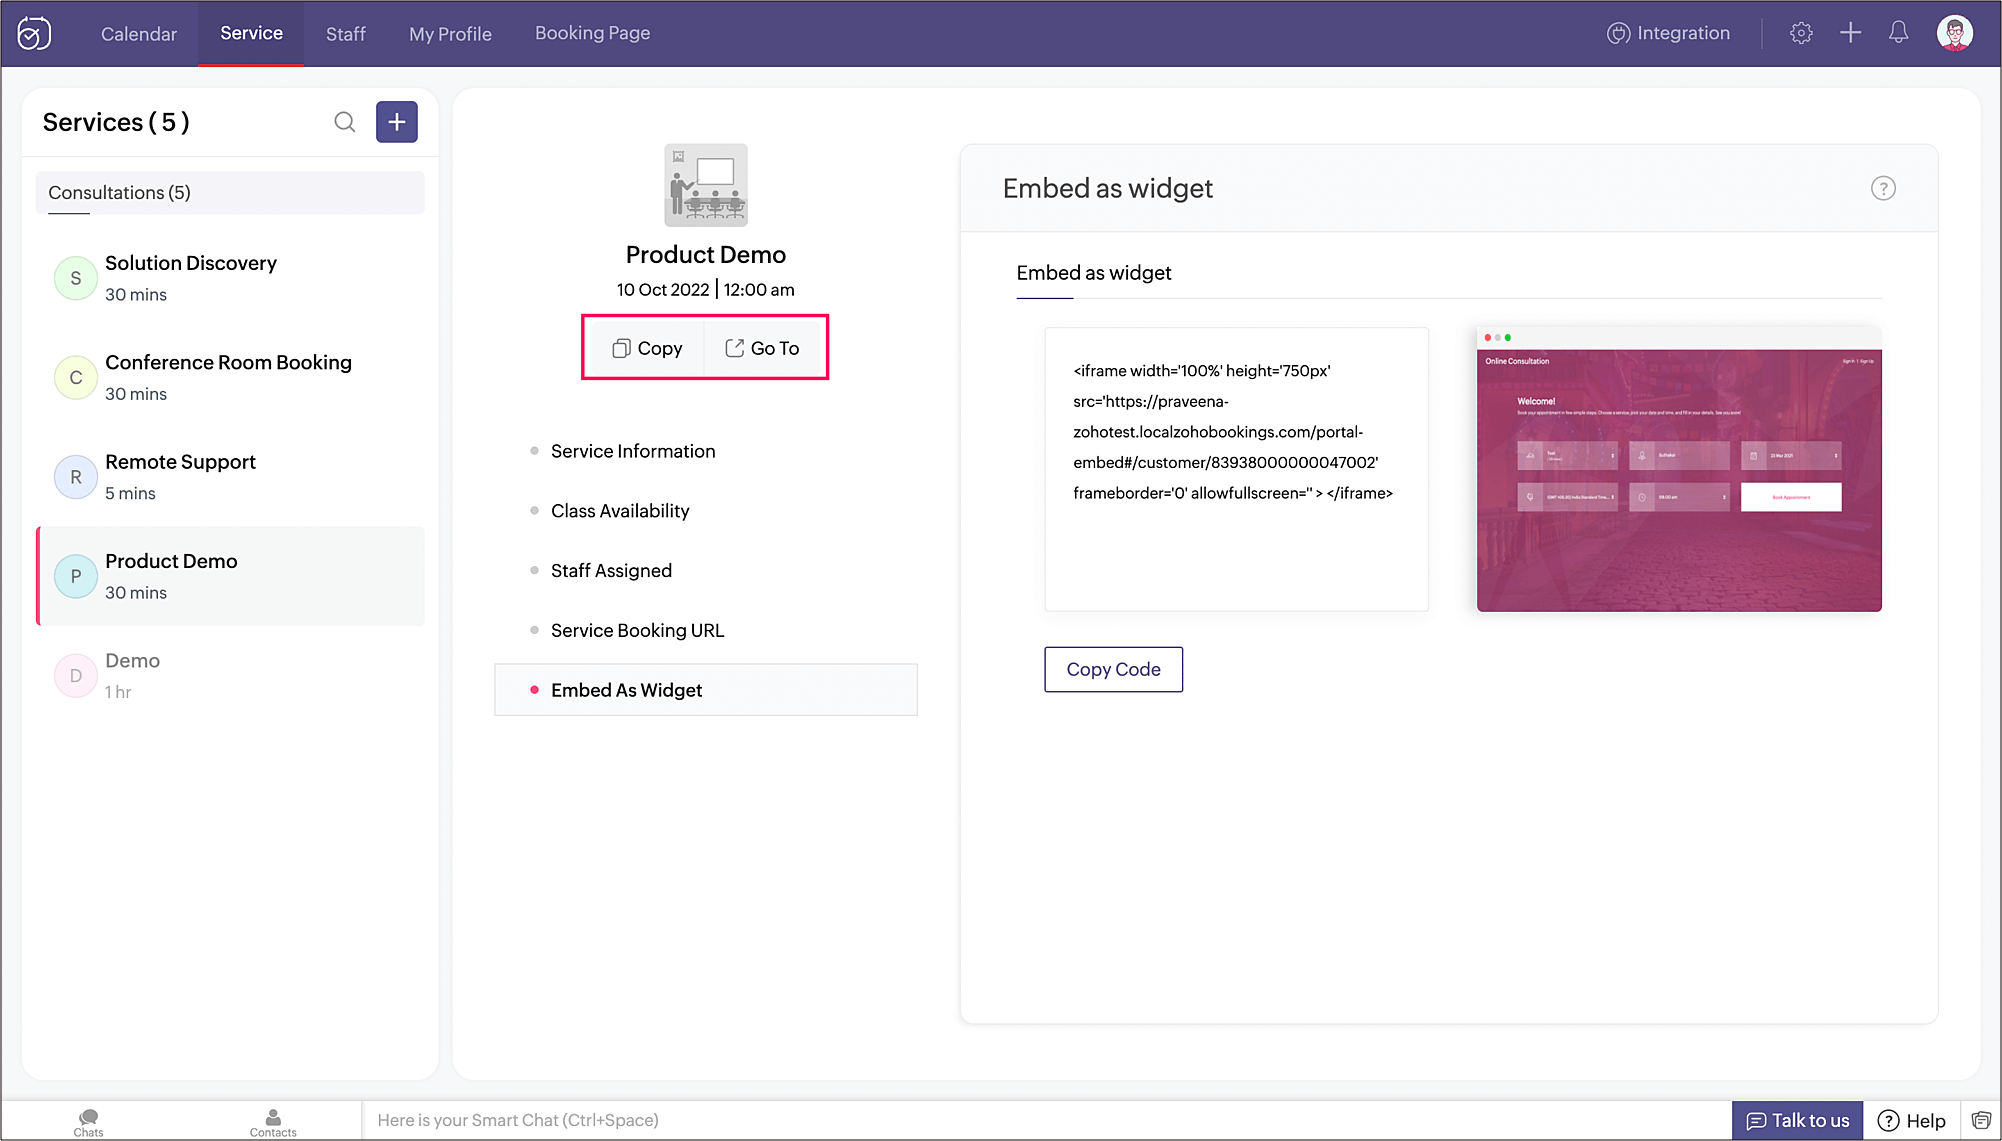The image size is (2002, 1141).
Task: Open settings via the gear icon
Action: 1801,33
